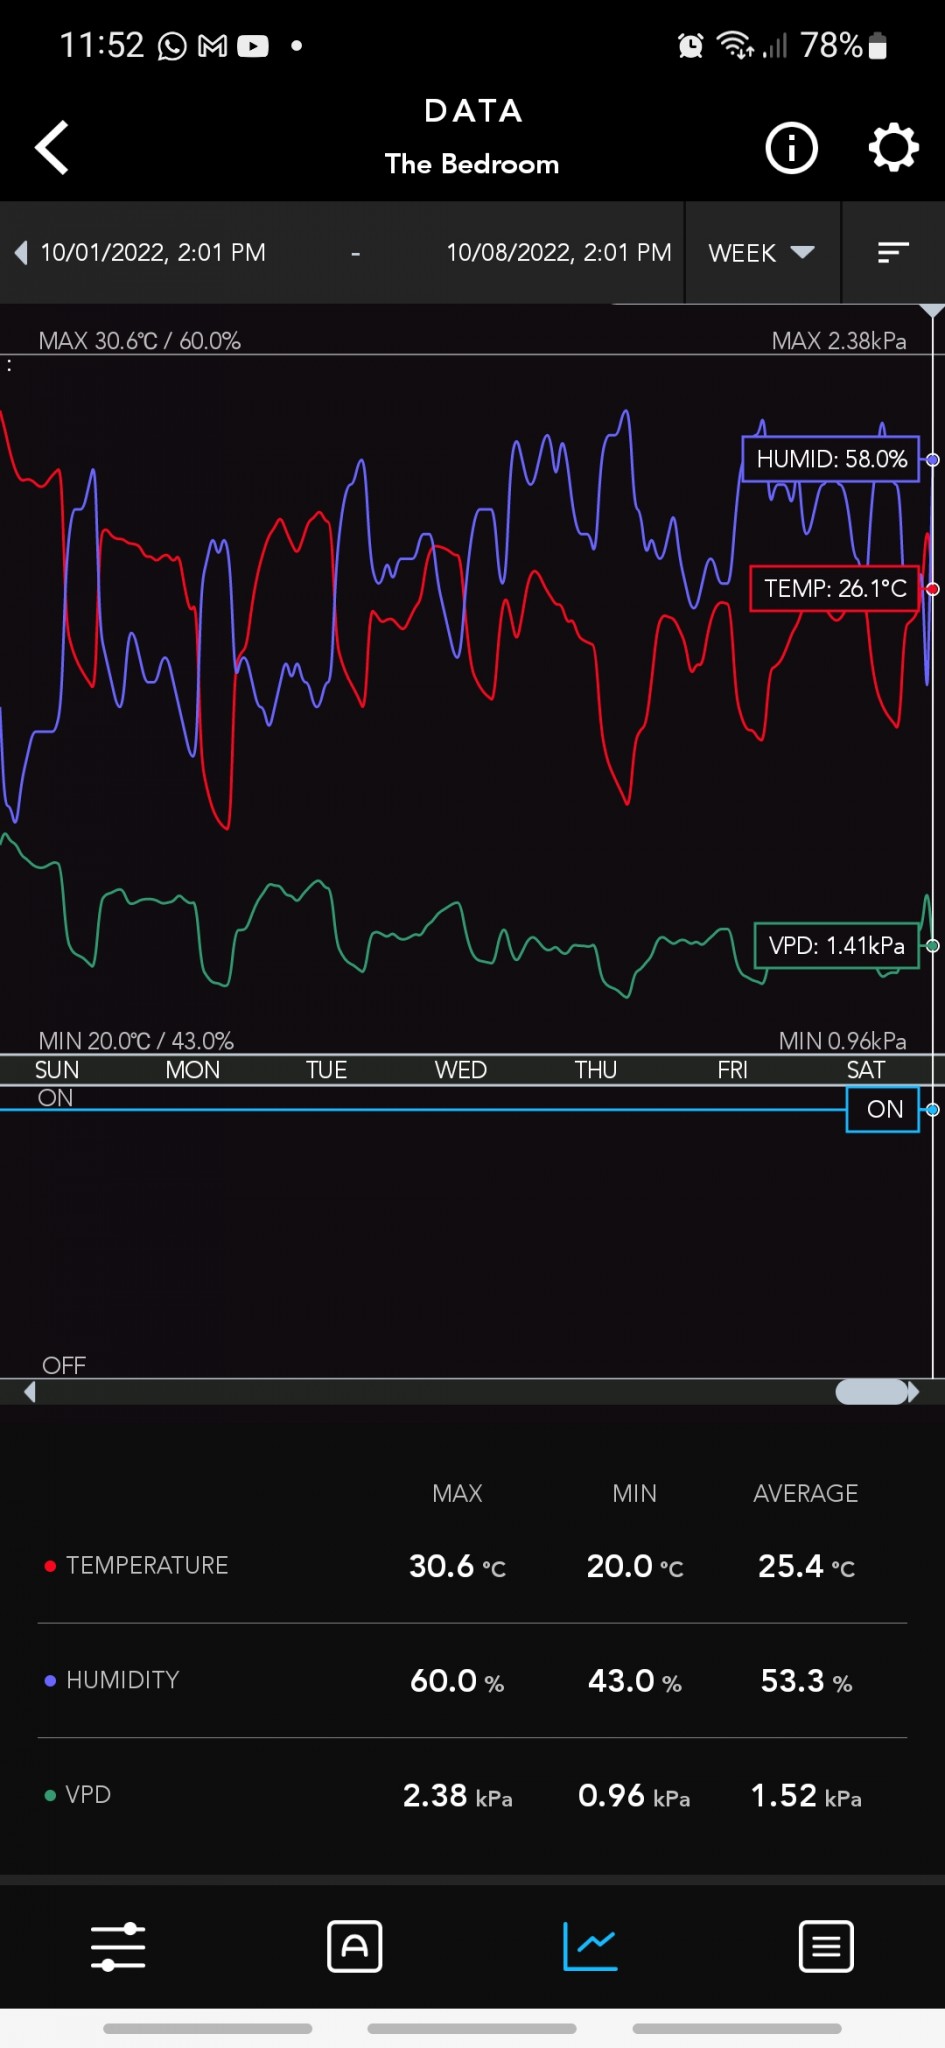
Task: Click the end date 10/08/2022 field
Action: 558,253
